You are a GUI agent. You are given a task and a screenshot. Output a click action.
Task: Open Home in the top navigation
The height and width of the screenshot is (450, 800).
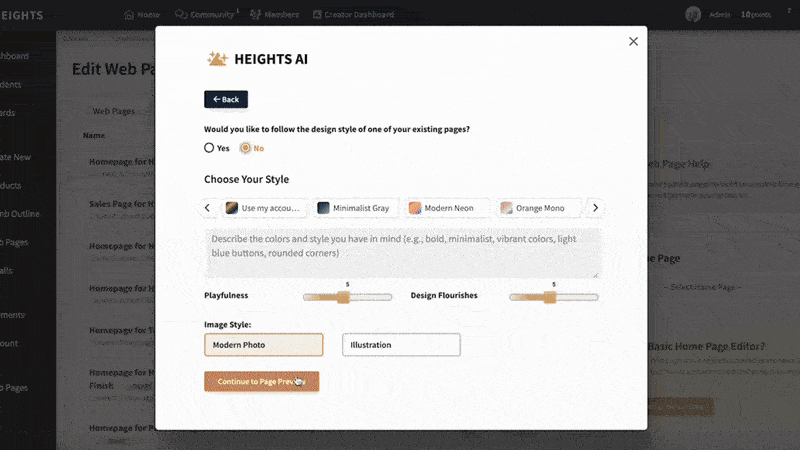pos(142,15)
